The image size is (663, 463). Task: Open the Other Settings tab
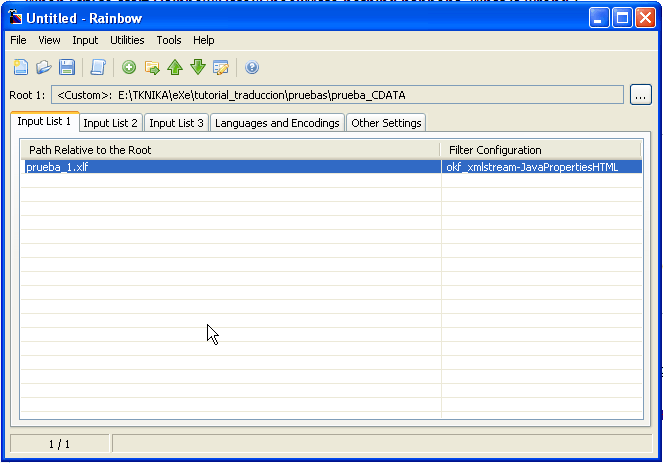(386, 123)
